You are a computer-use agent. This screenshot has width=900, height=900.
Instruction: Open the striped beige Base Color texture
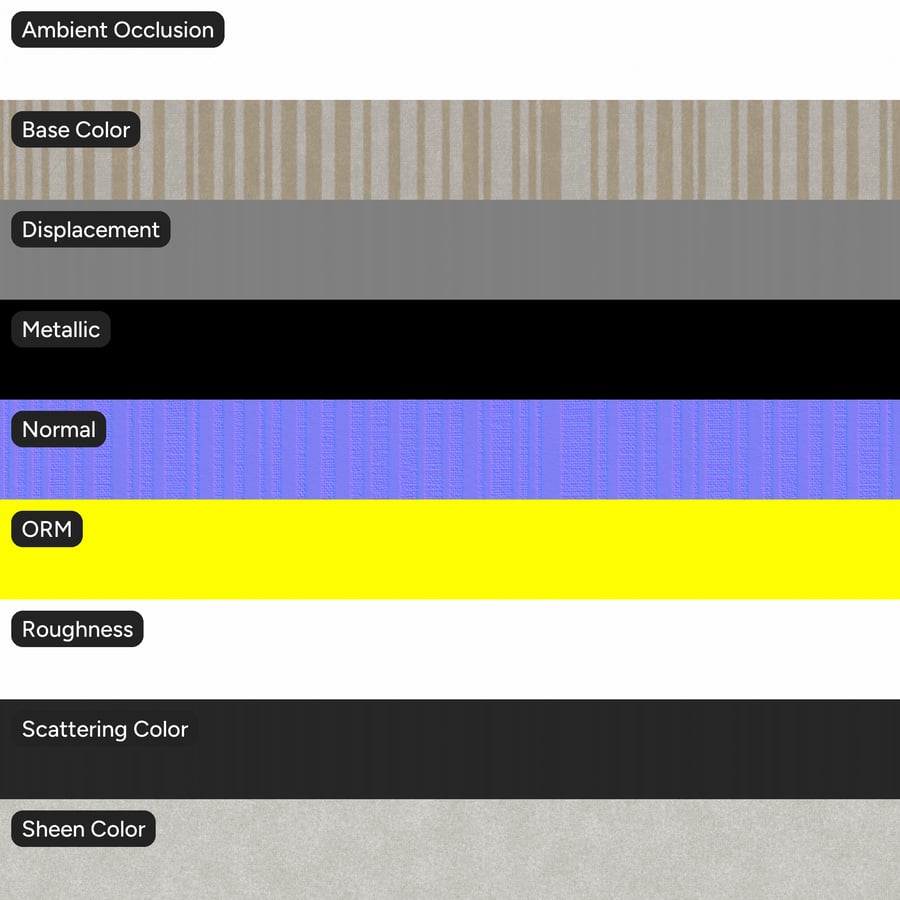(x=450, y=150)
